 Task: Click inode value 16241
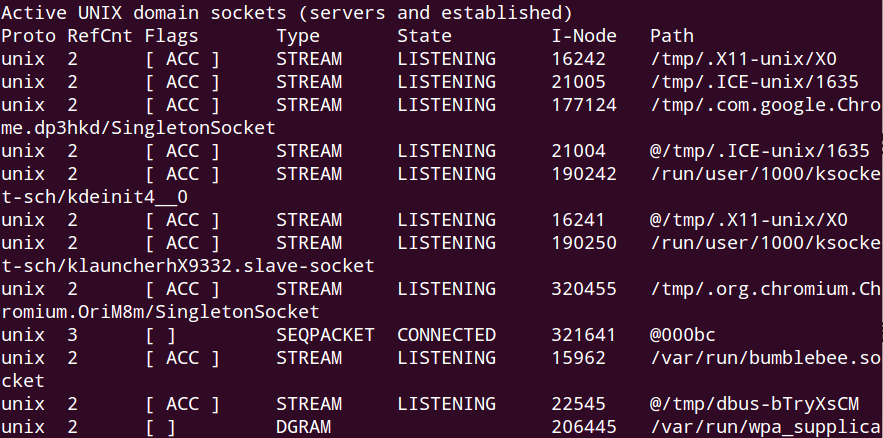click(578, 220)
